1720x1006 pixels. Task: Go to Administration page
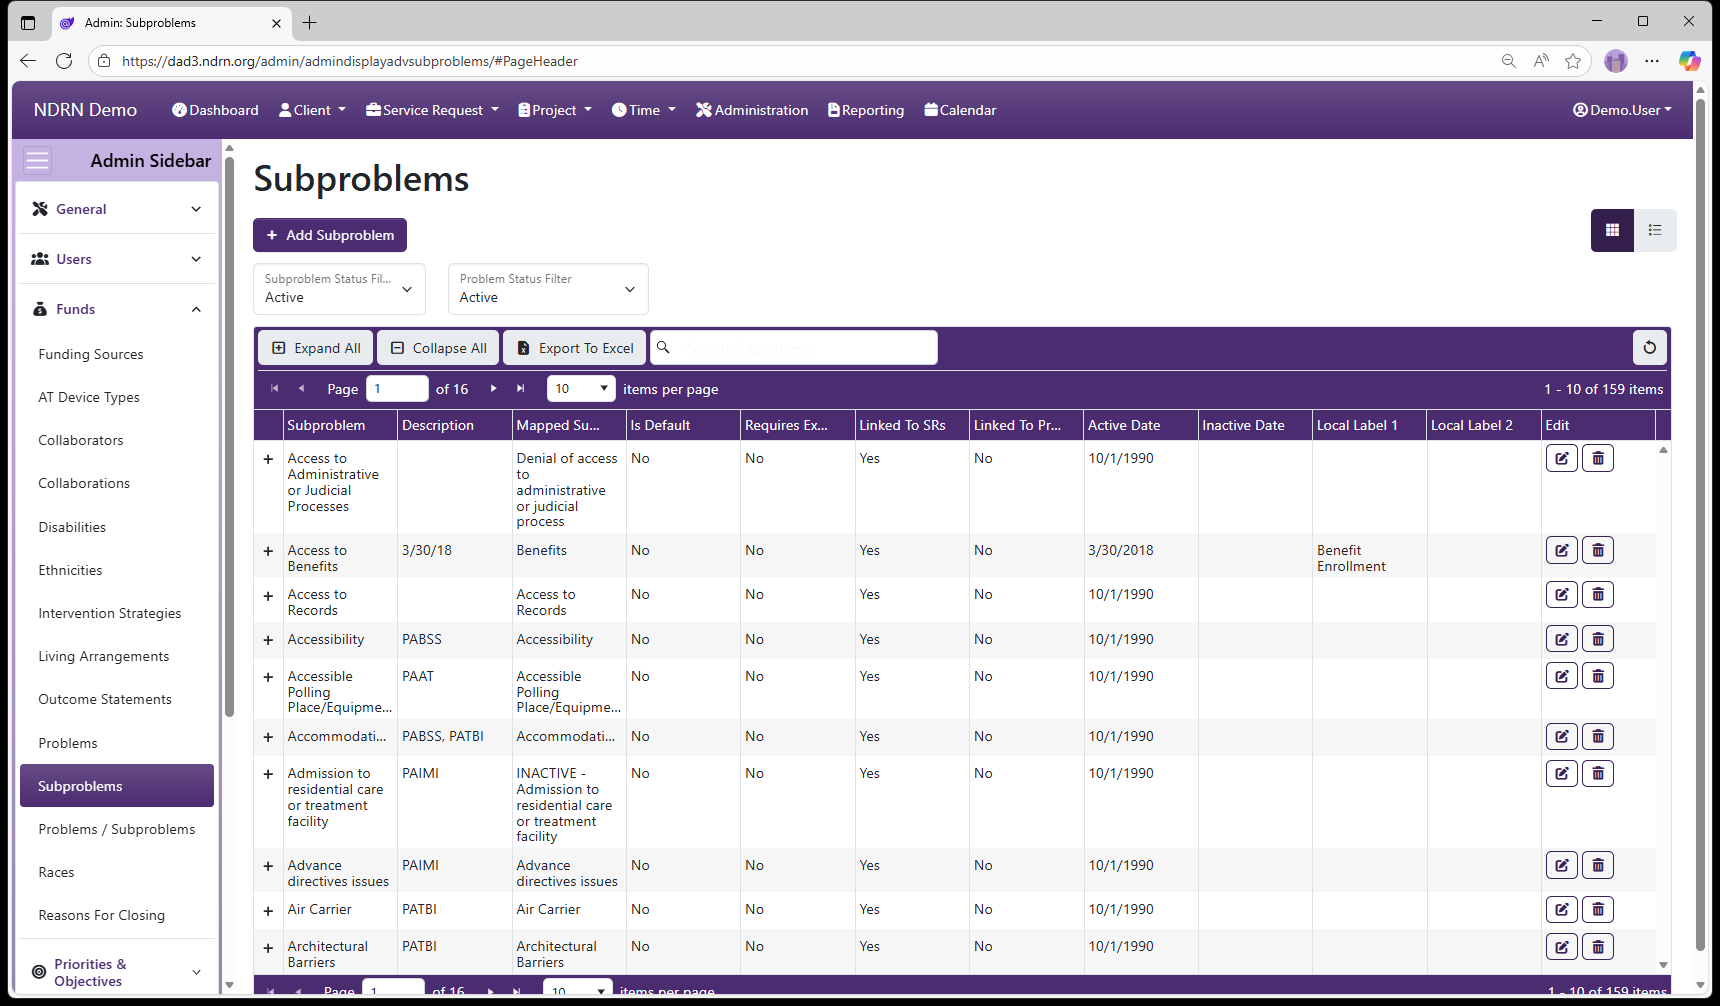(752, 110)
